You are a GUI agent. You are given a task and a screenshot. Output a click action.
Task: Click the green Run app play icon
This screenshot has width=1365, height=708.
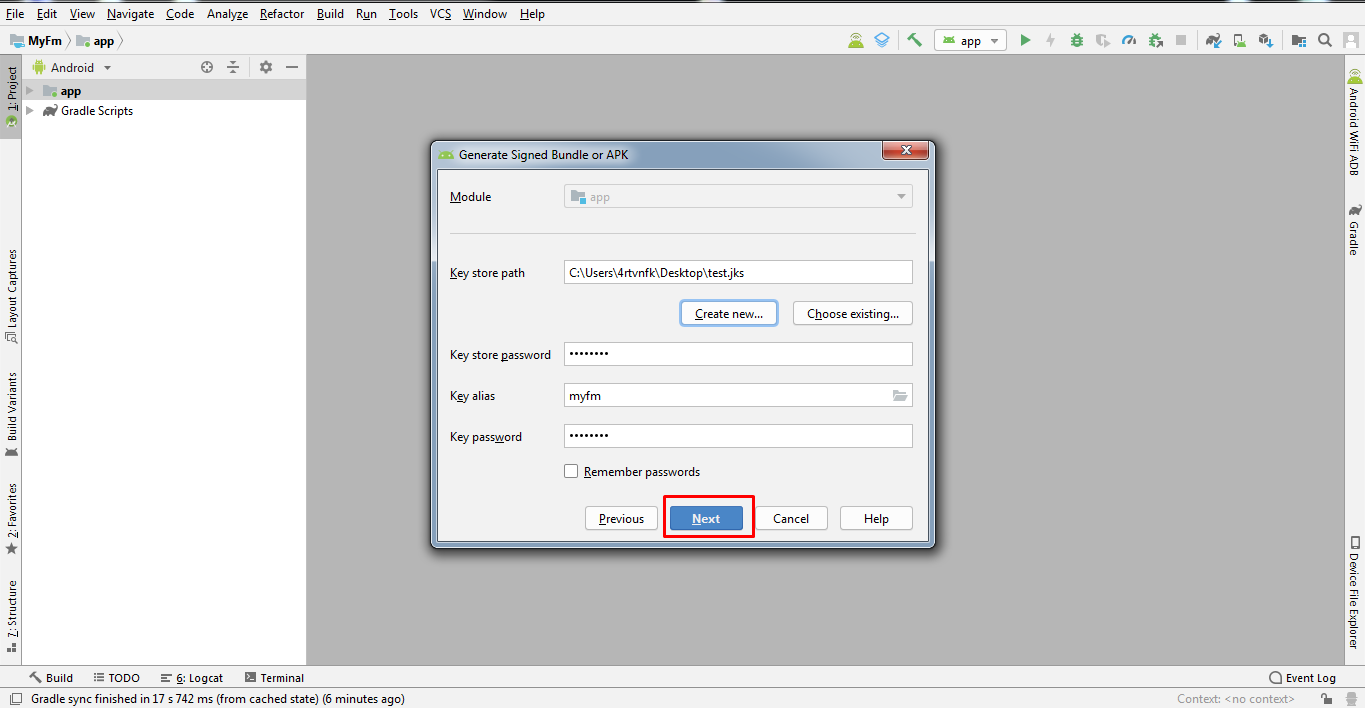[x=1025, y=41]
